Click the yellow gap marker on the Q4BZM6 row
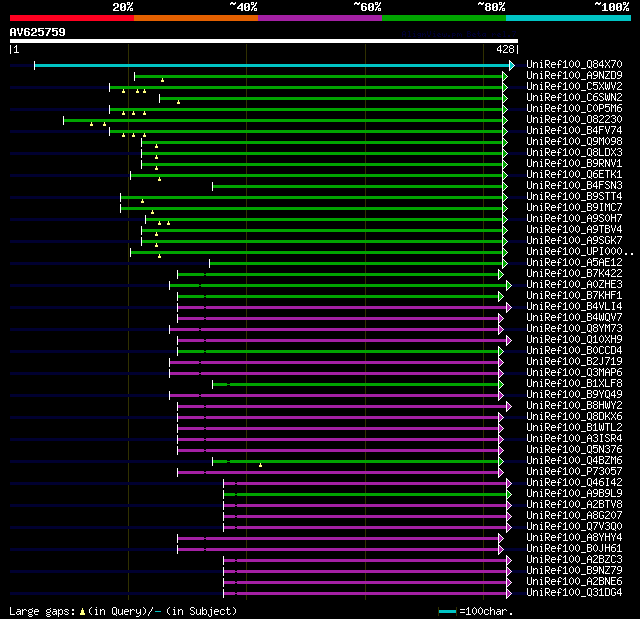 [260, 465]
